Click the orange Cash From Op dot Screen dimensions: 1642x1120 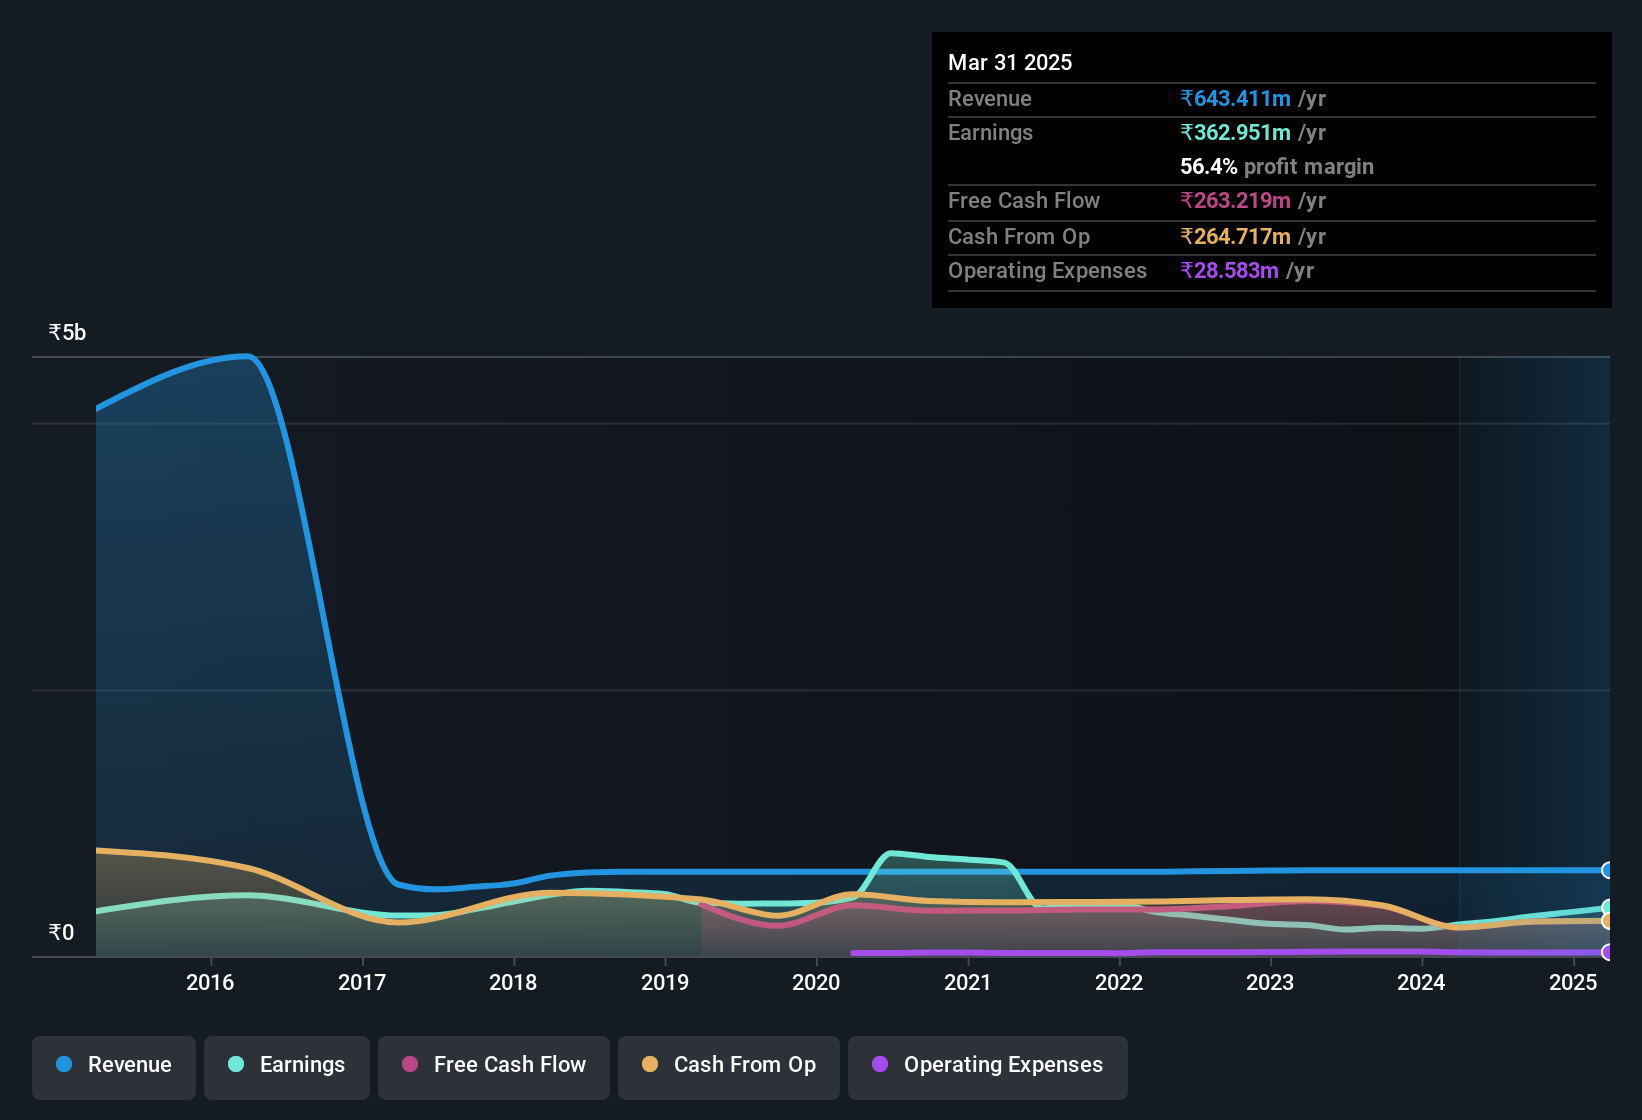650,1064
